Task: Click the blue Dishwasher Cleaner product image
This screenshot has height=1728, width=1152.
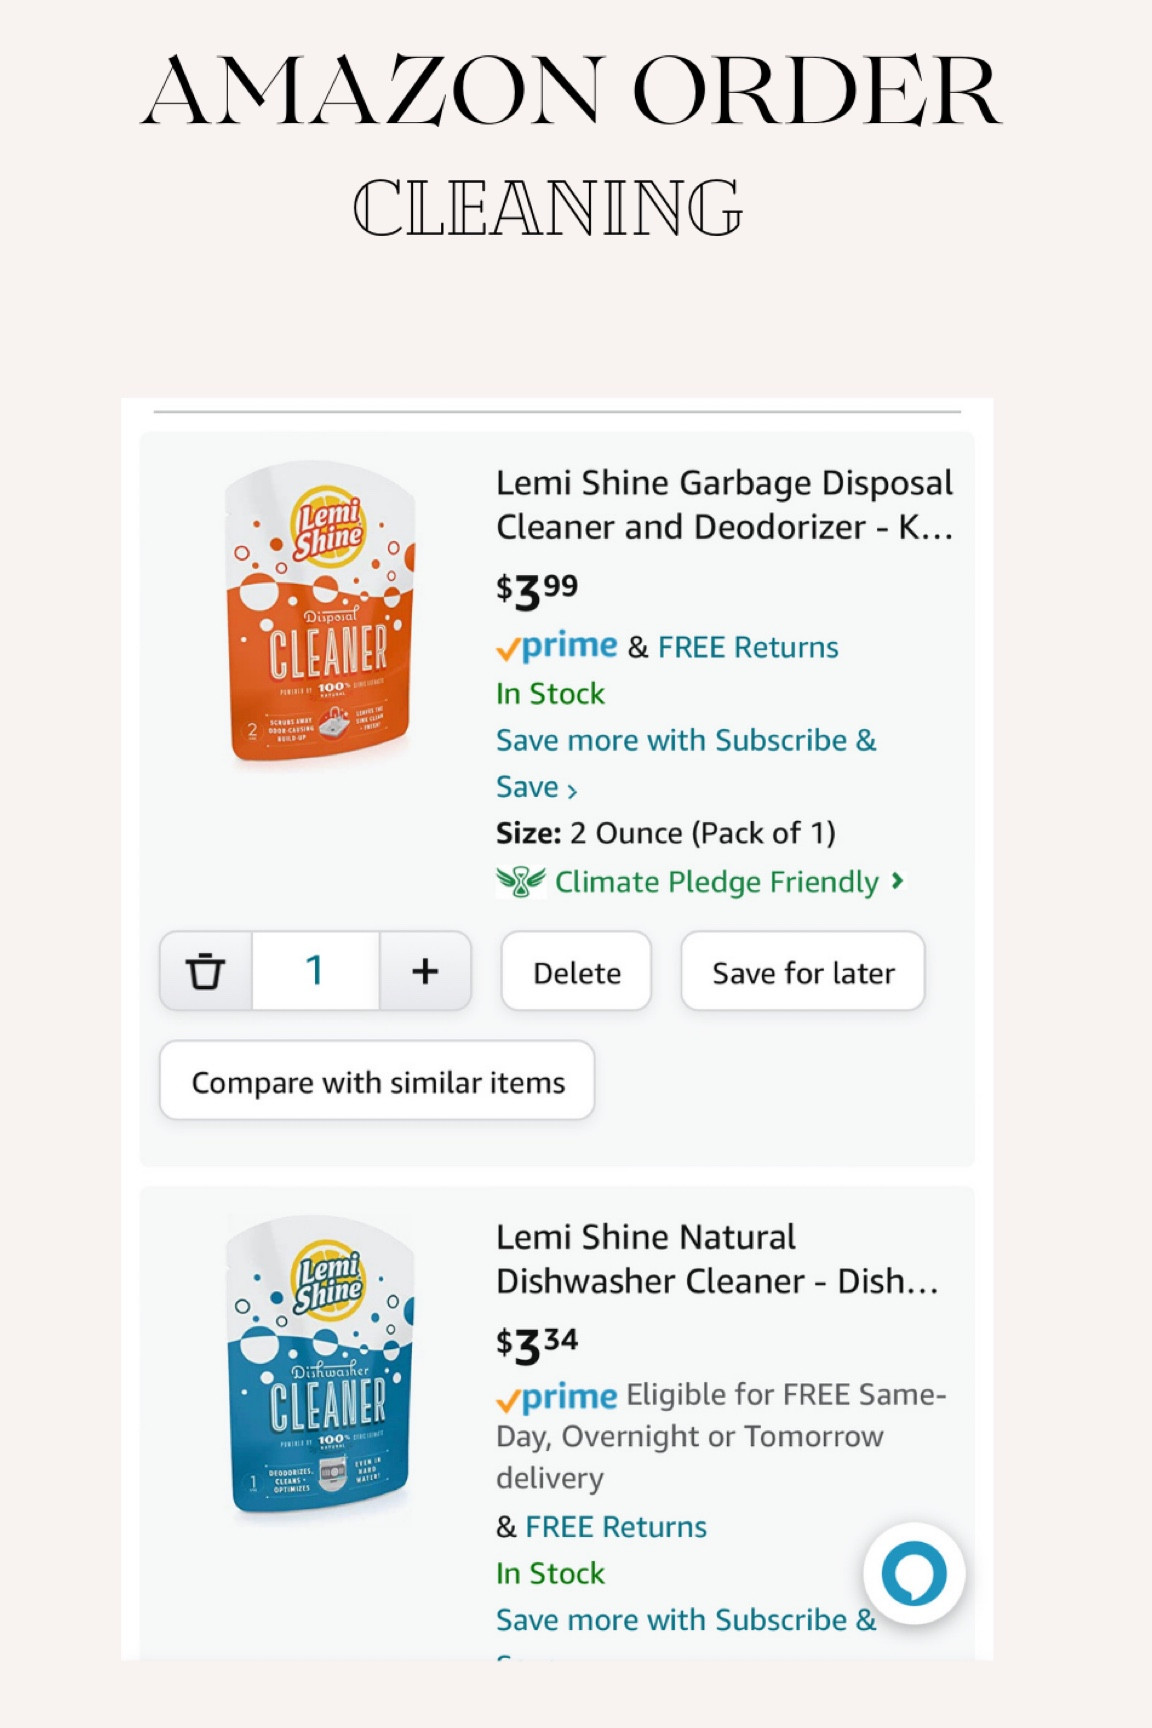Action: tap(320, 1367)
